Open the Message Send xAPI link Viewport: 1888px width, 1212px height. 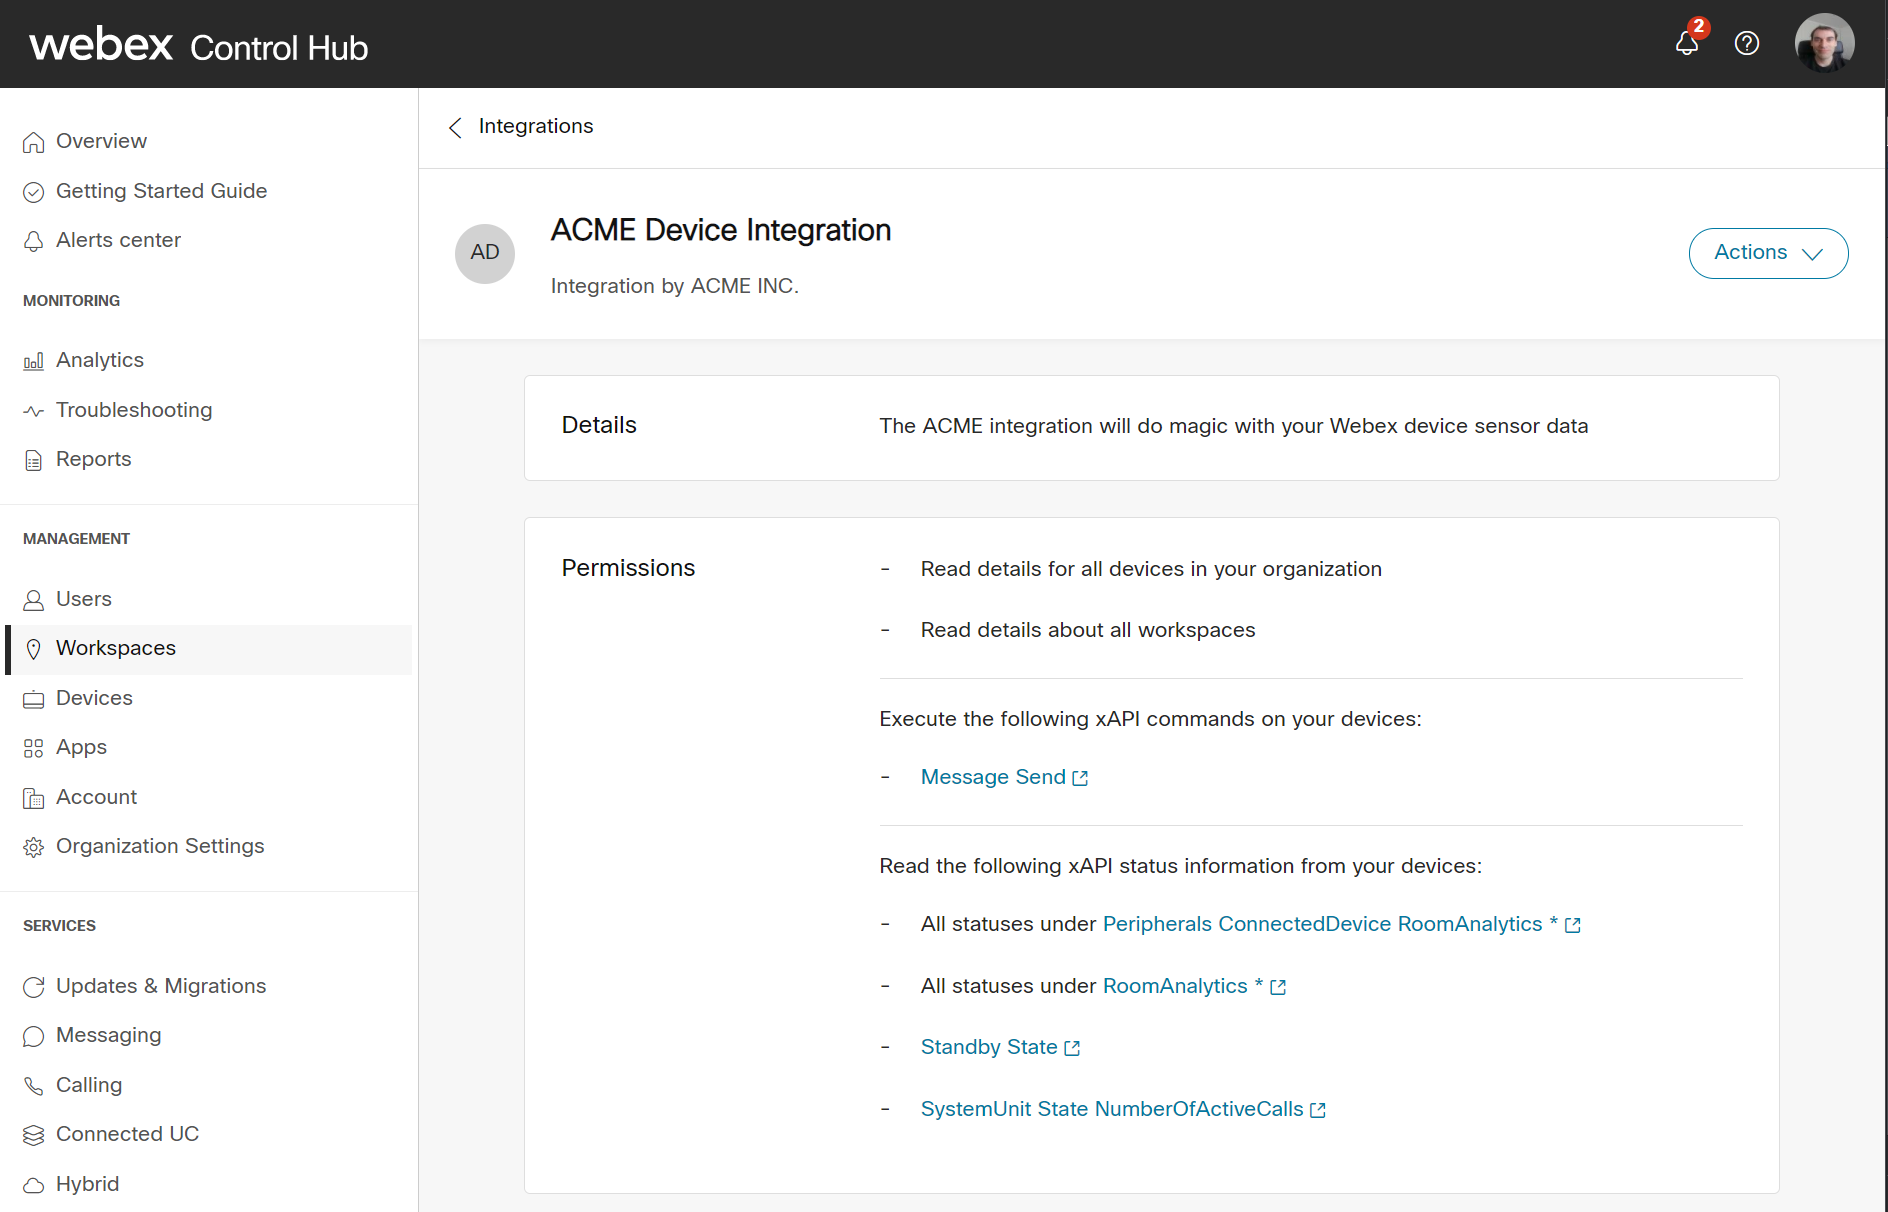[x=993, y=777]
